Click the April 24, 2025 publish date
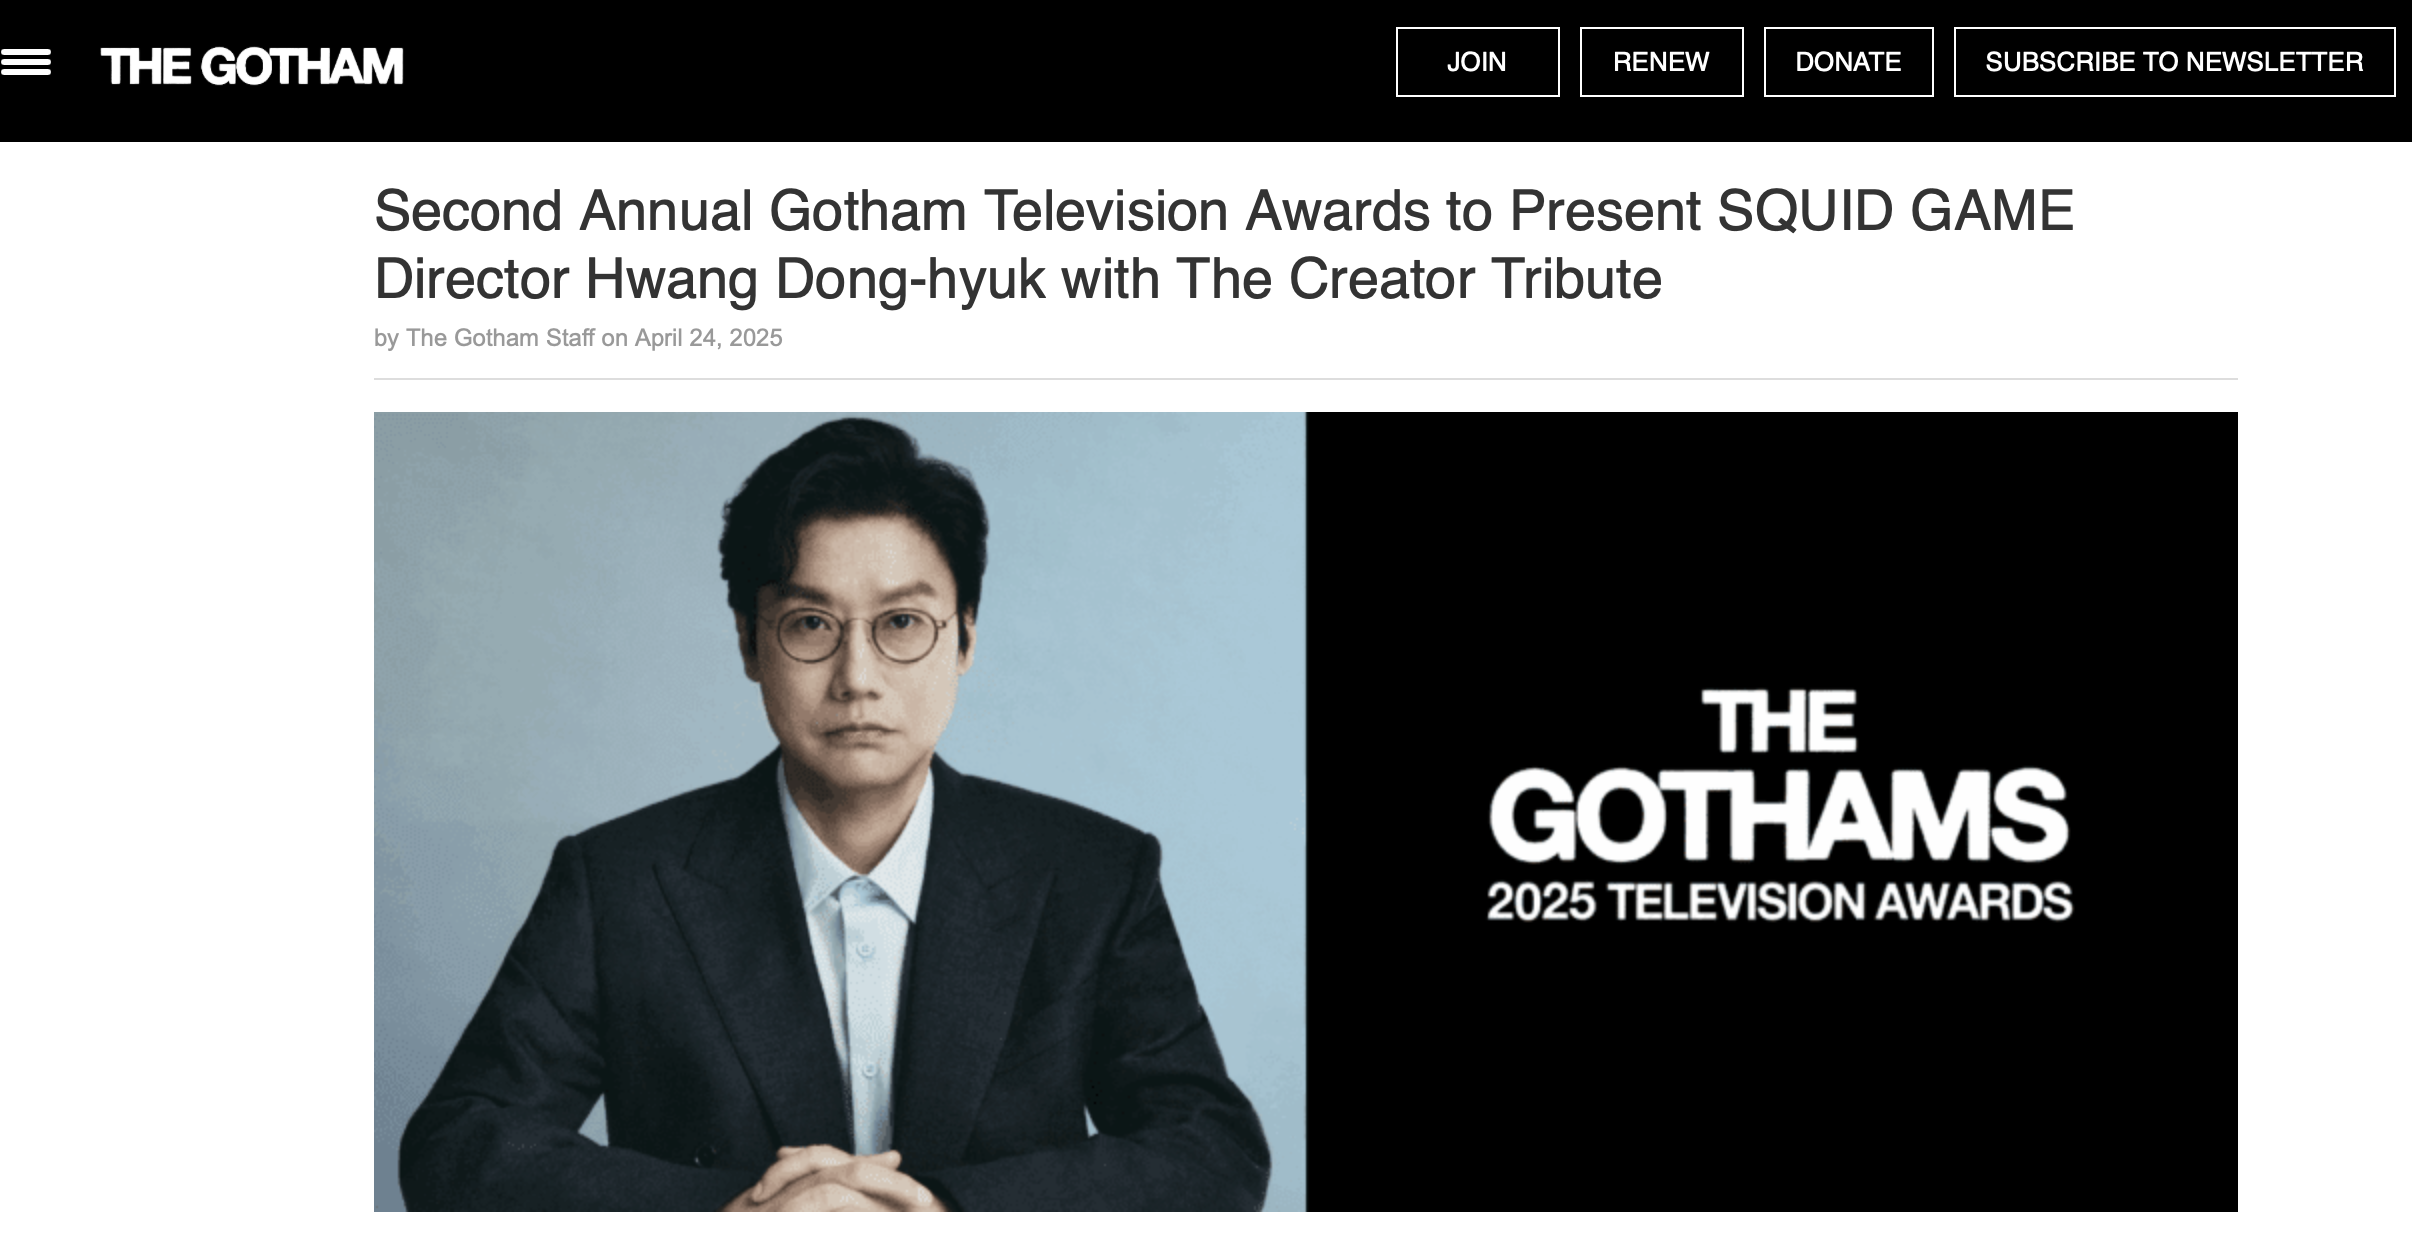The height and width of the screenshot is (1234, 2412). tap(708, 338)
